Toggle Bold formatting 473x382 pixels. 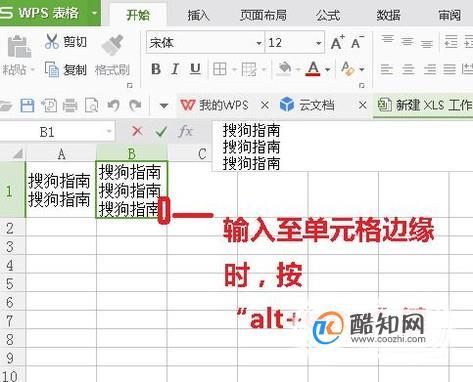coord(156,69)
